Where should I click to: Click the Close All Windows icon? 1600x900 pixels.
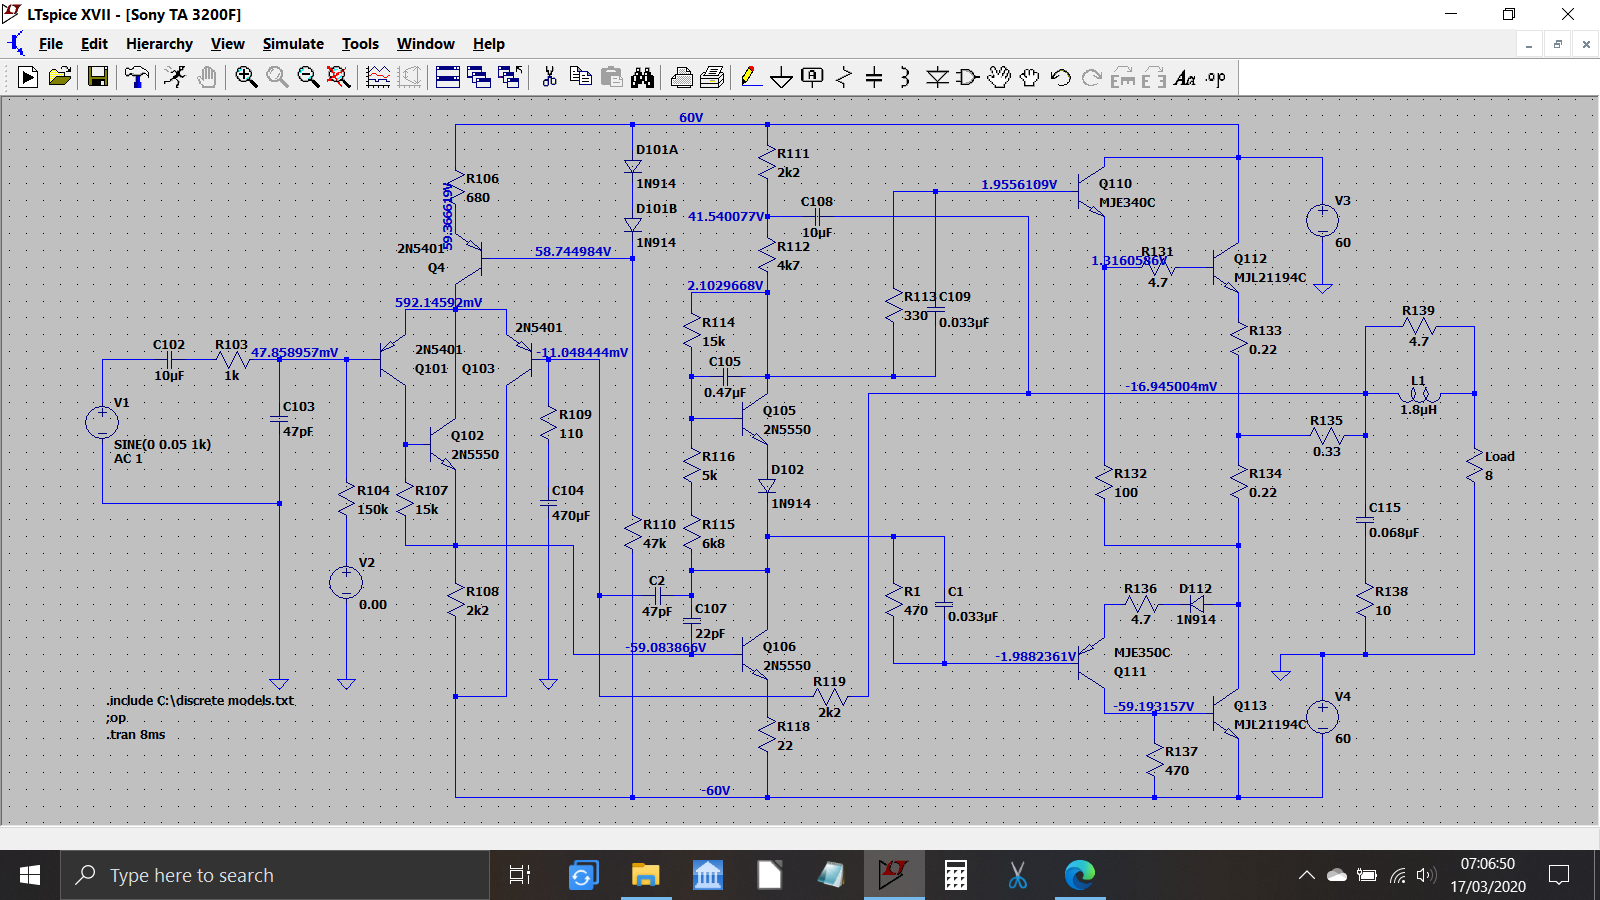[x=510, y=77]
